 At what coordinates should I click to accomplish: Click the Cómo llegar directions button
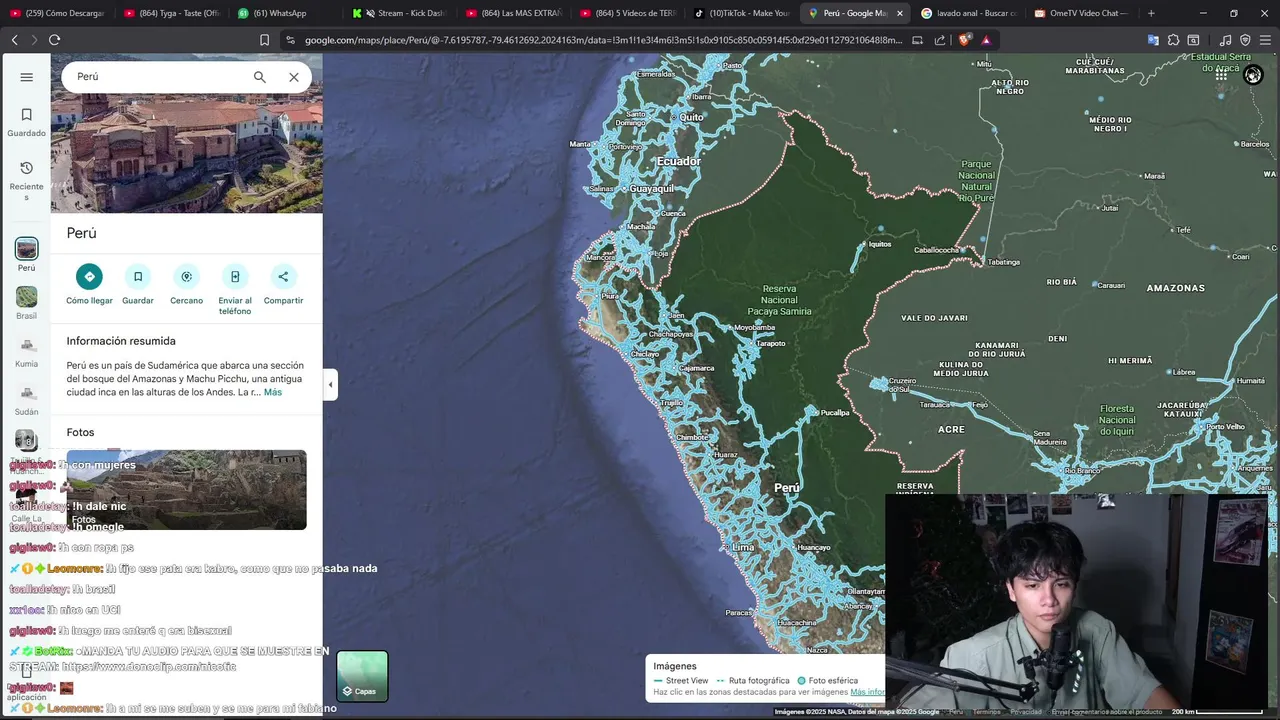(89, 284)
